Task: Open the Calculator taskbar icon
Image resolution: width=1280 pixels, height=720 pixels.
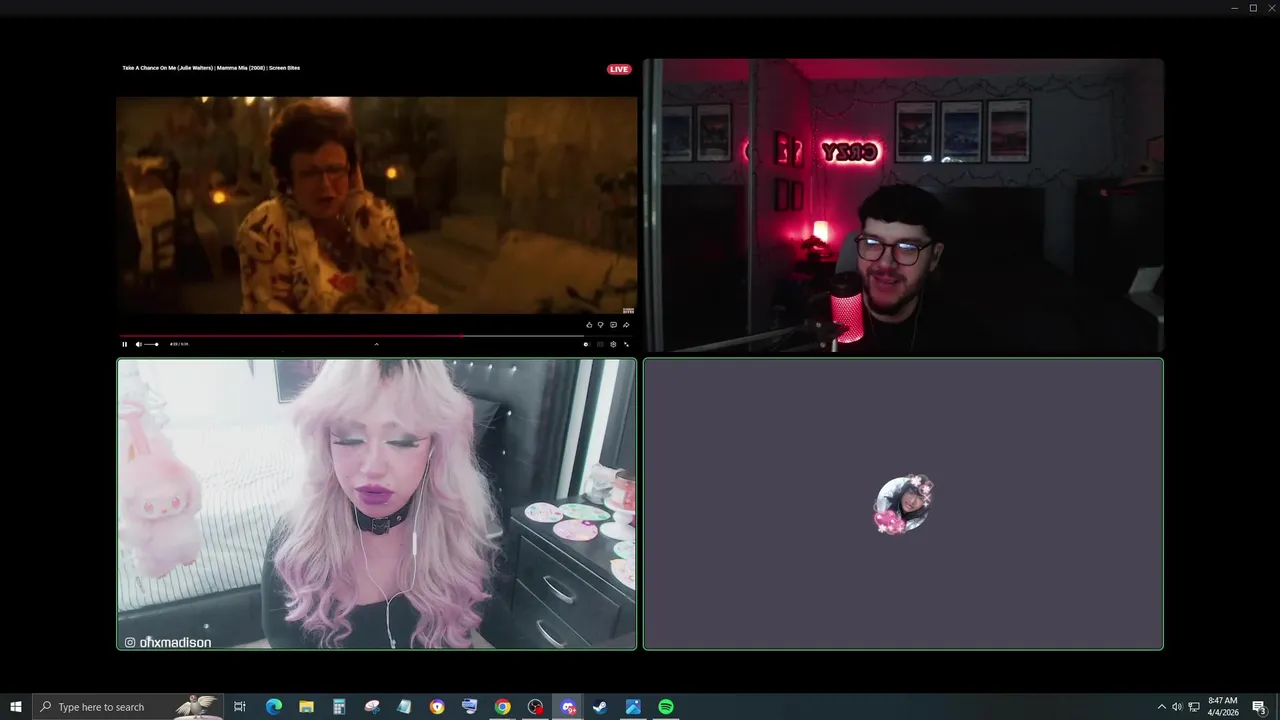Action: 339,707
